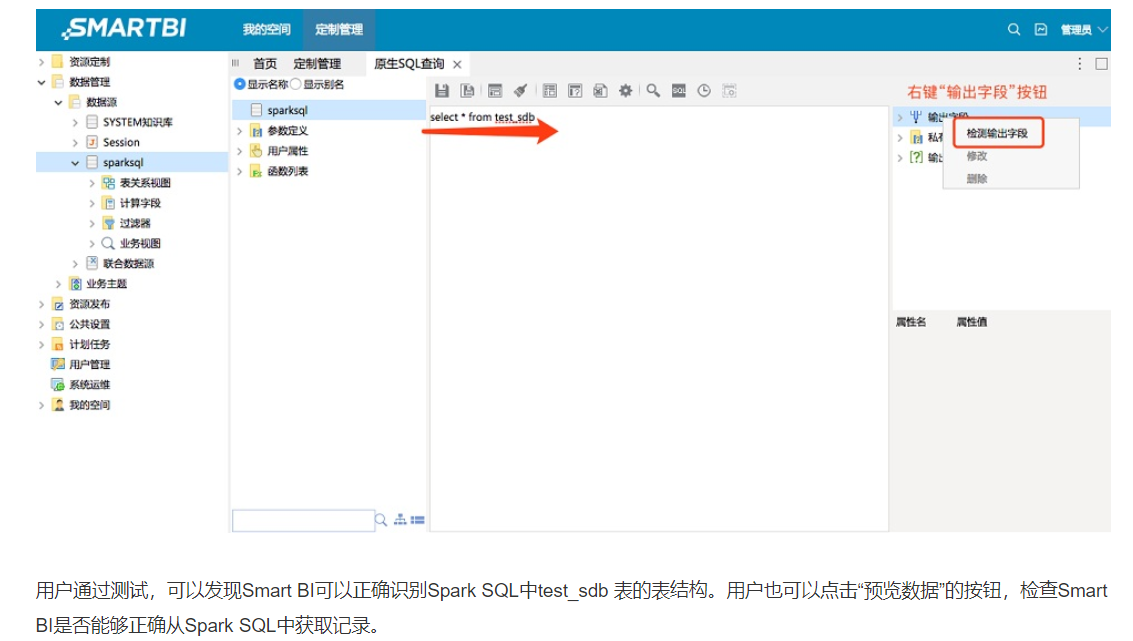Click the magnifier preview data icon in toolbar
The height and width of the screenshot is (641, 1133).
(653, 90)
